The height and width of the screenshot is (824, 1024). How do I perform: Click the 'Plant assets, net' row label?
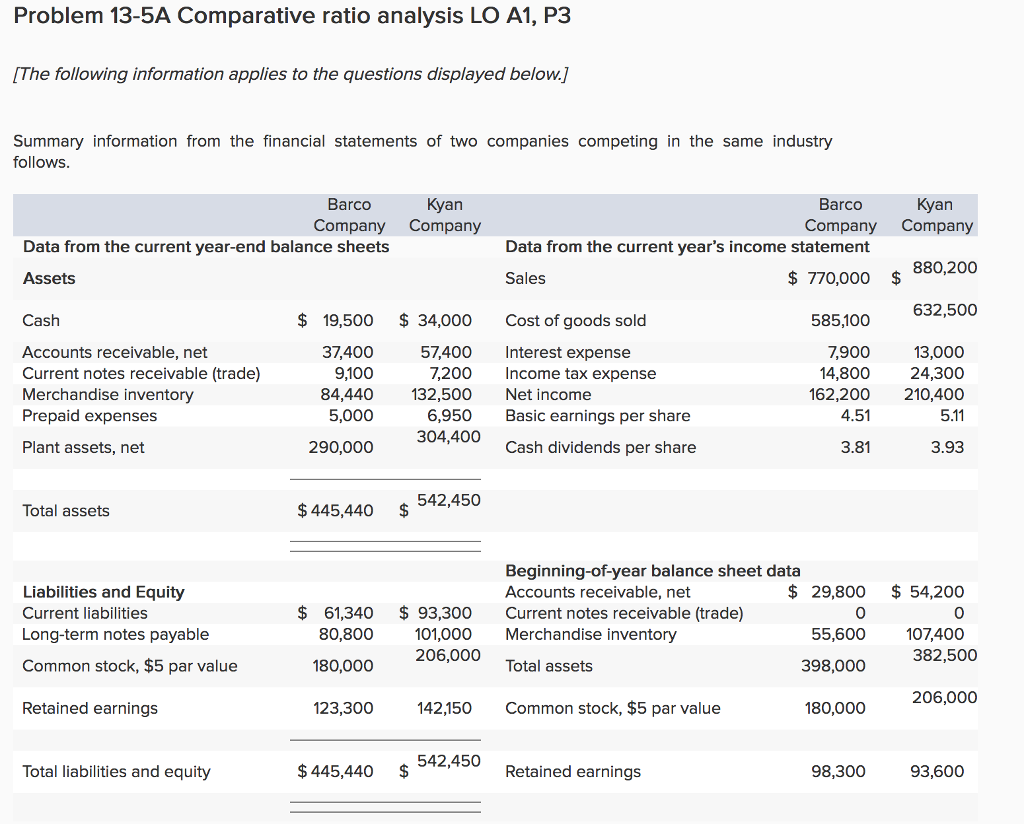point(83,447)
